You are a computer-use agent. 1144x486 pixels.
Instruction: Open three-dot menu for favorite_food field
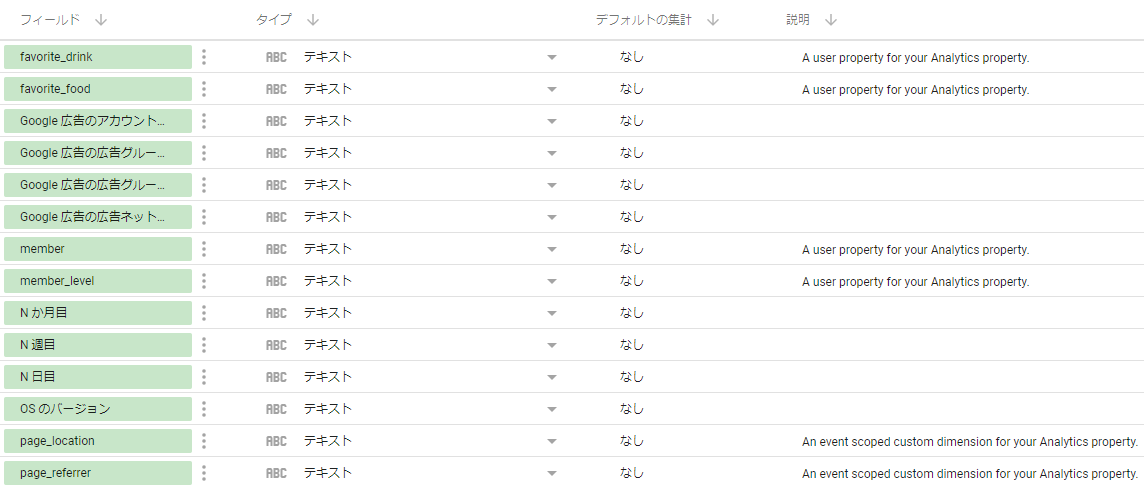pos(204,89)
